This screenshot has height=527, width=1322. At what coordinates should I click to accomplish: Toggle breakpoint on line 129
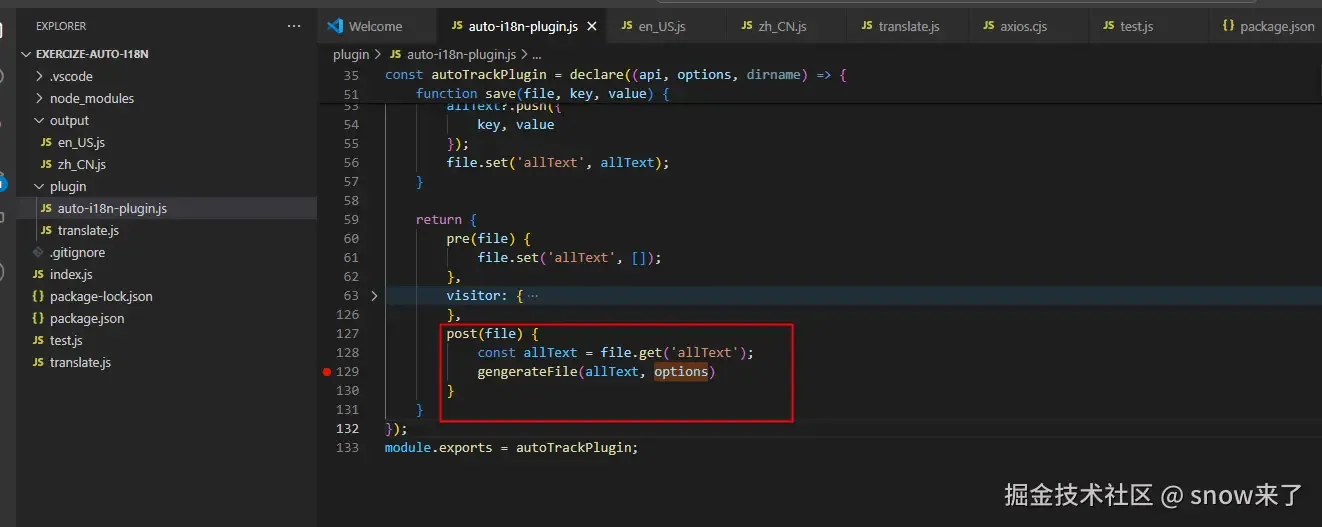point(326,372)
